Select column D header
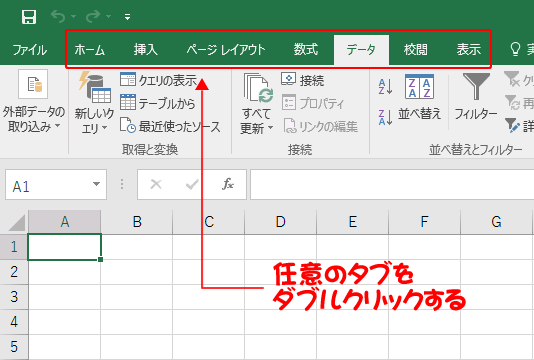Screen dimensions: 534x360 click(281, 222)
